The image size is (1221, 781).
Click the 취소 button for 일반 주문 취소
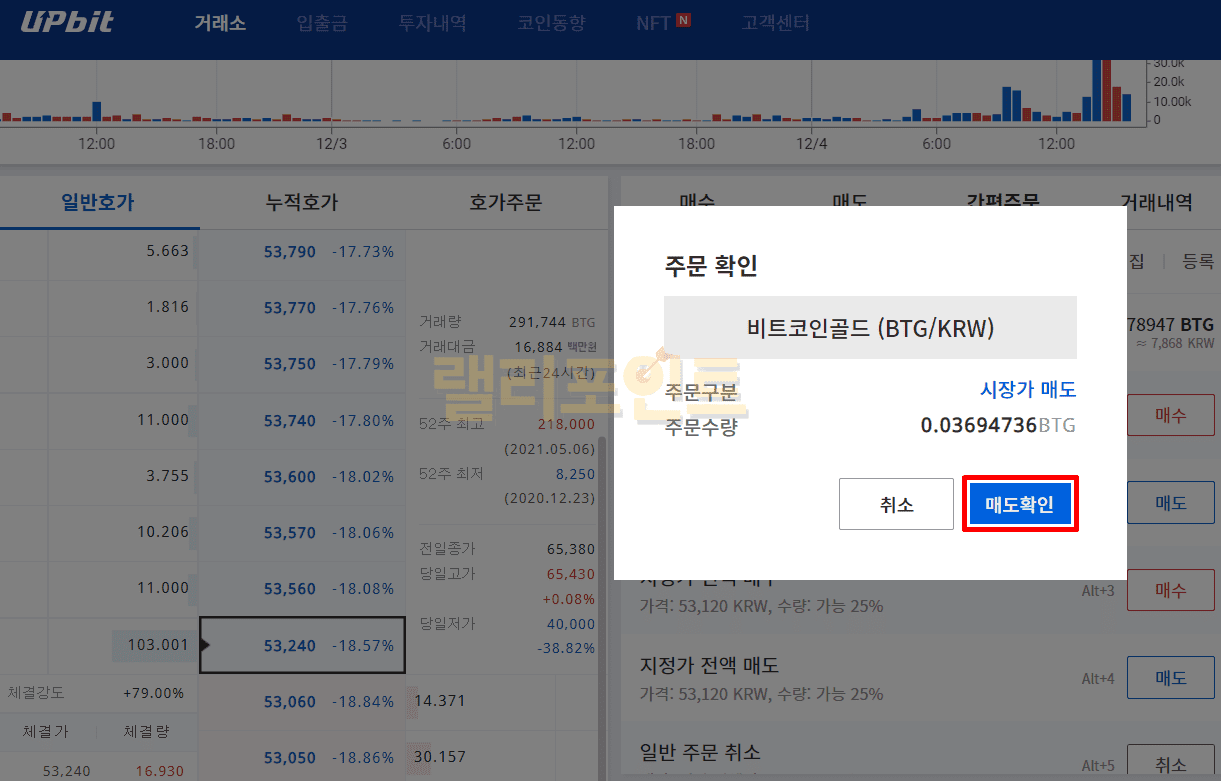click(1170, 765)
